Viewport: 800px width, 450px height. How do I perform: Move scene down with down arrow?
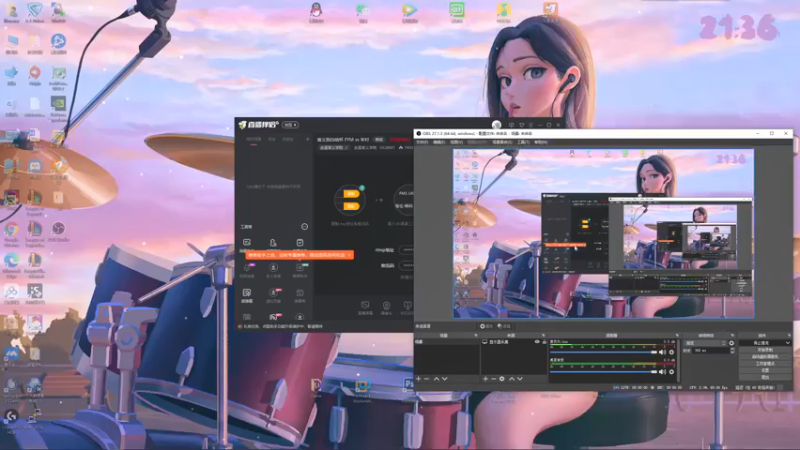click(x=445, y=379)
